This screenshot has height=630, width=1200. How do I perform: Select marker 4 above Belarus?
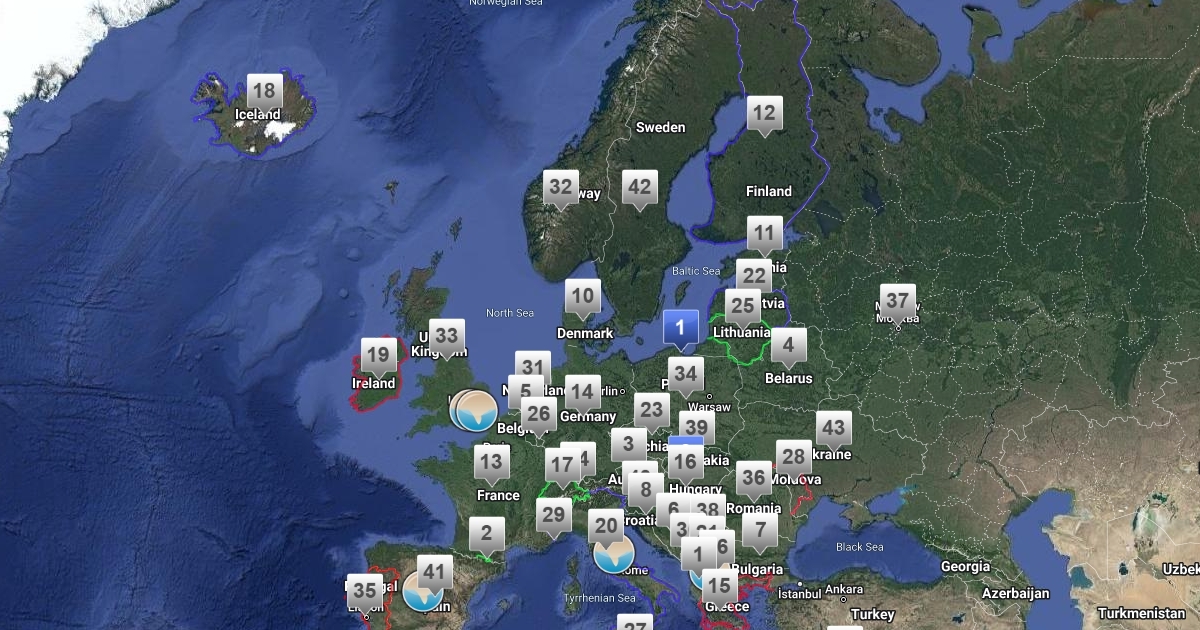[788, 347]
